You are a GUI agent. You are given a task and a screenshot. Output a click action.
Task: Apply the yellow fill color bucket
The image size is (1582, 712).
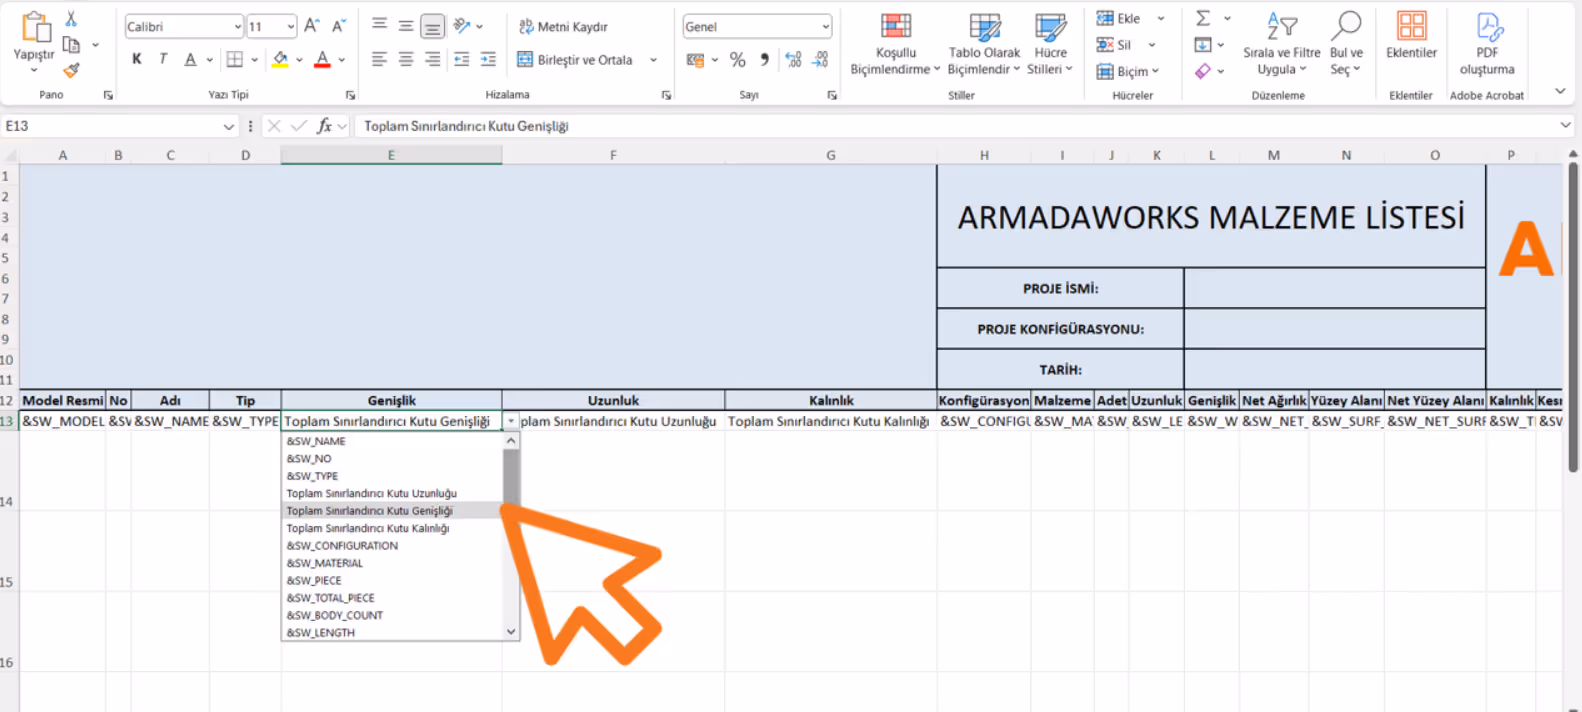tap(280, 60)
